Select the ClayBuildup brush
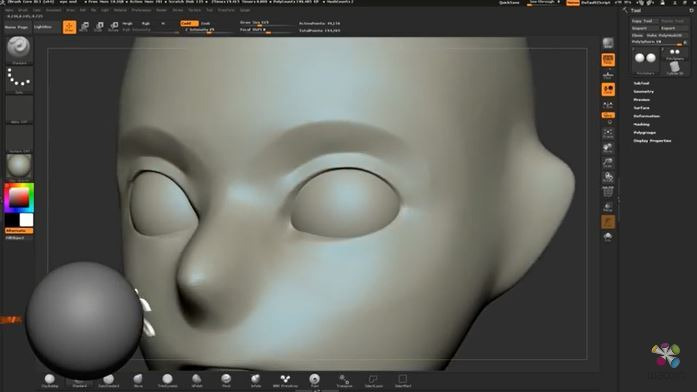697x392 pixels. 49,380
